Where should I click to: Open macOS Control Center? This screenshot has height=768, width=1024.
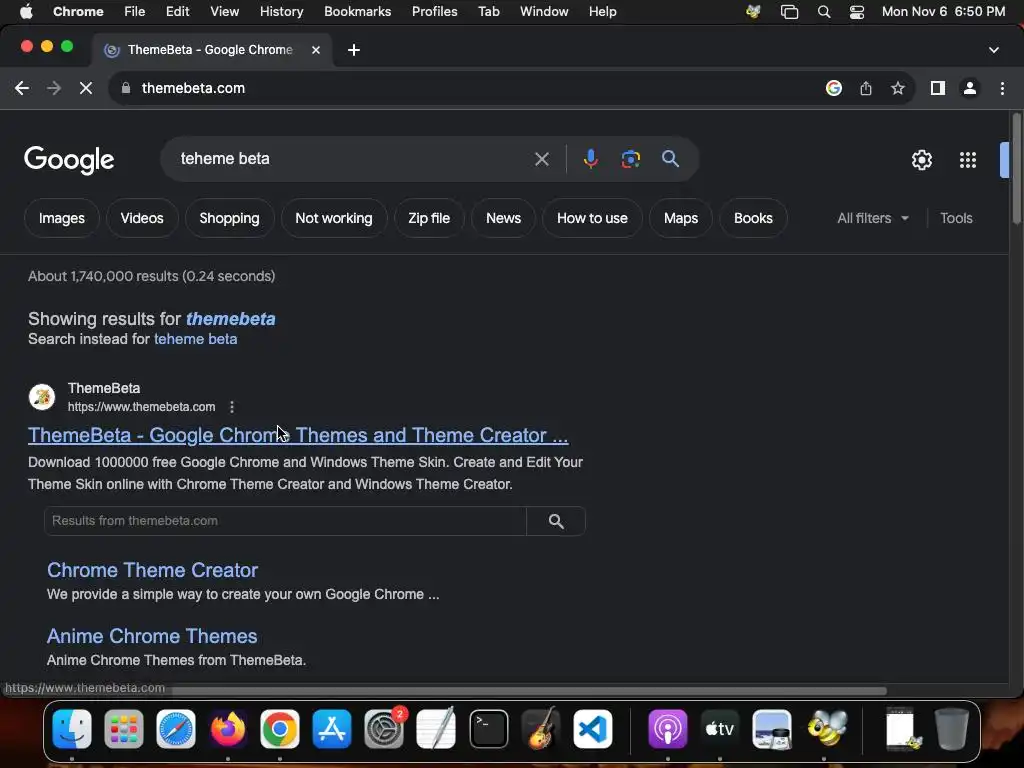[857, 12]
